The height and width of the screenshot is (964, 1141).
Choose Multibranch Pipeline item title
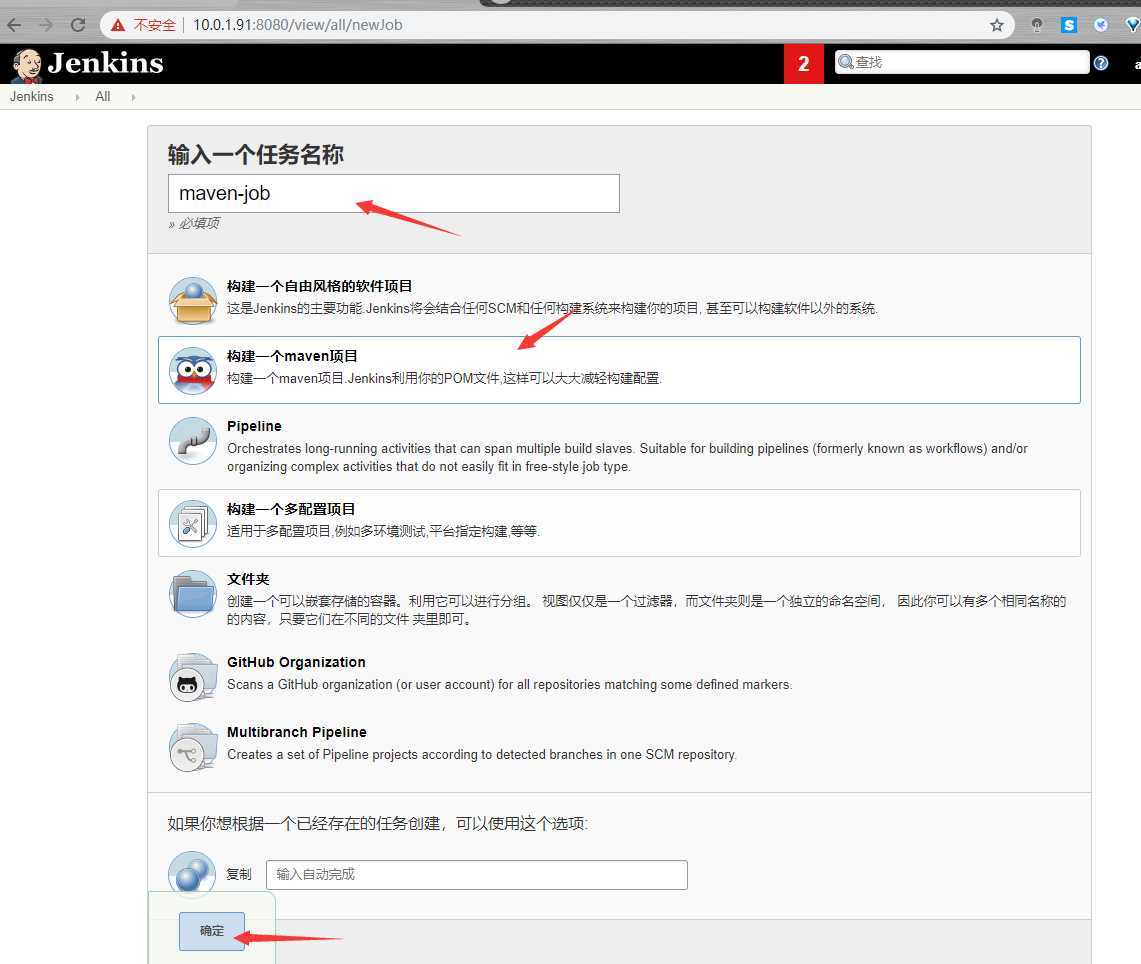click(x=297, y=732)
